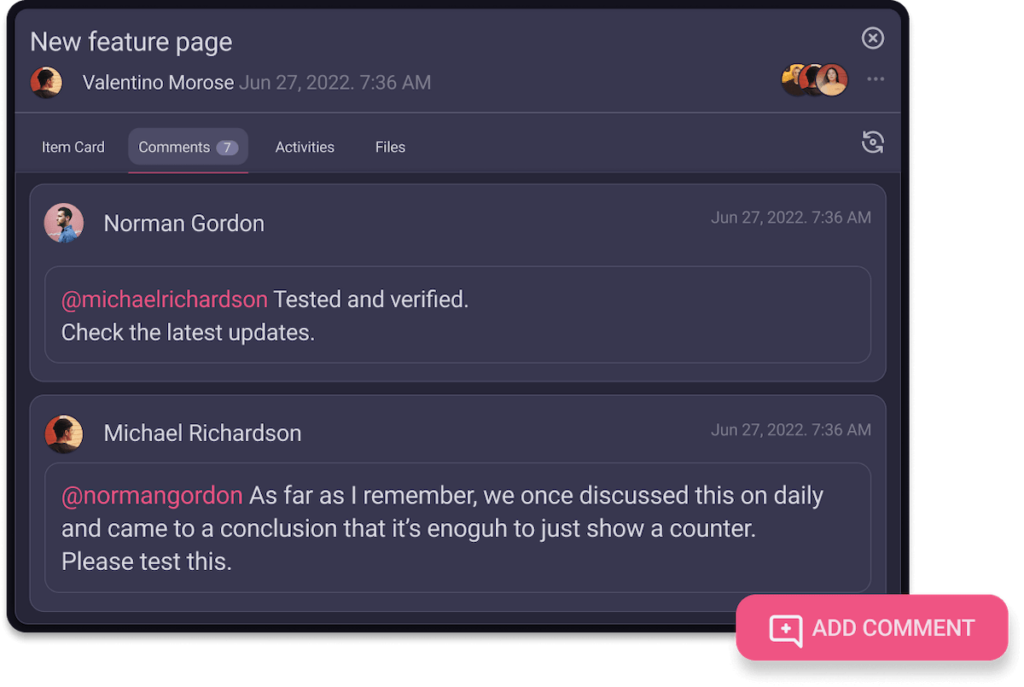Click the New feature page title
Viewport: 1024px width, 687px height.
(131, 42)
